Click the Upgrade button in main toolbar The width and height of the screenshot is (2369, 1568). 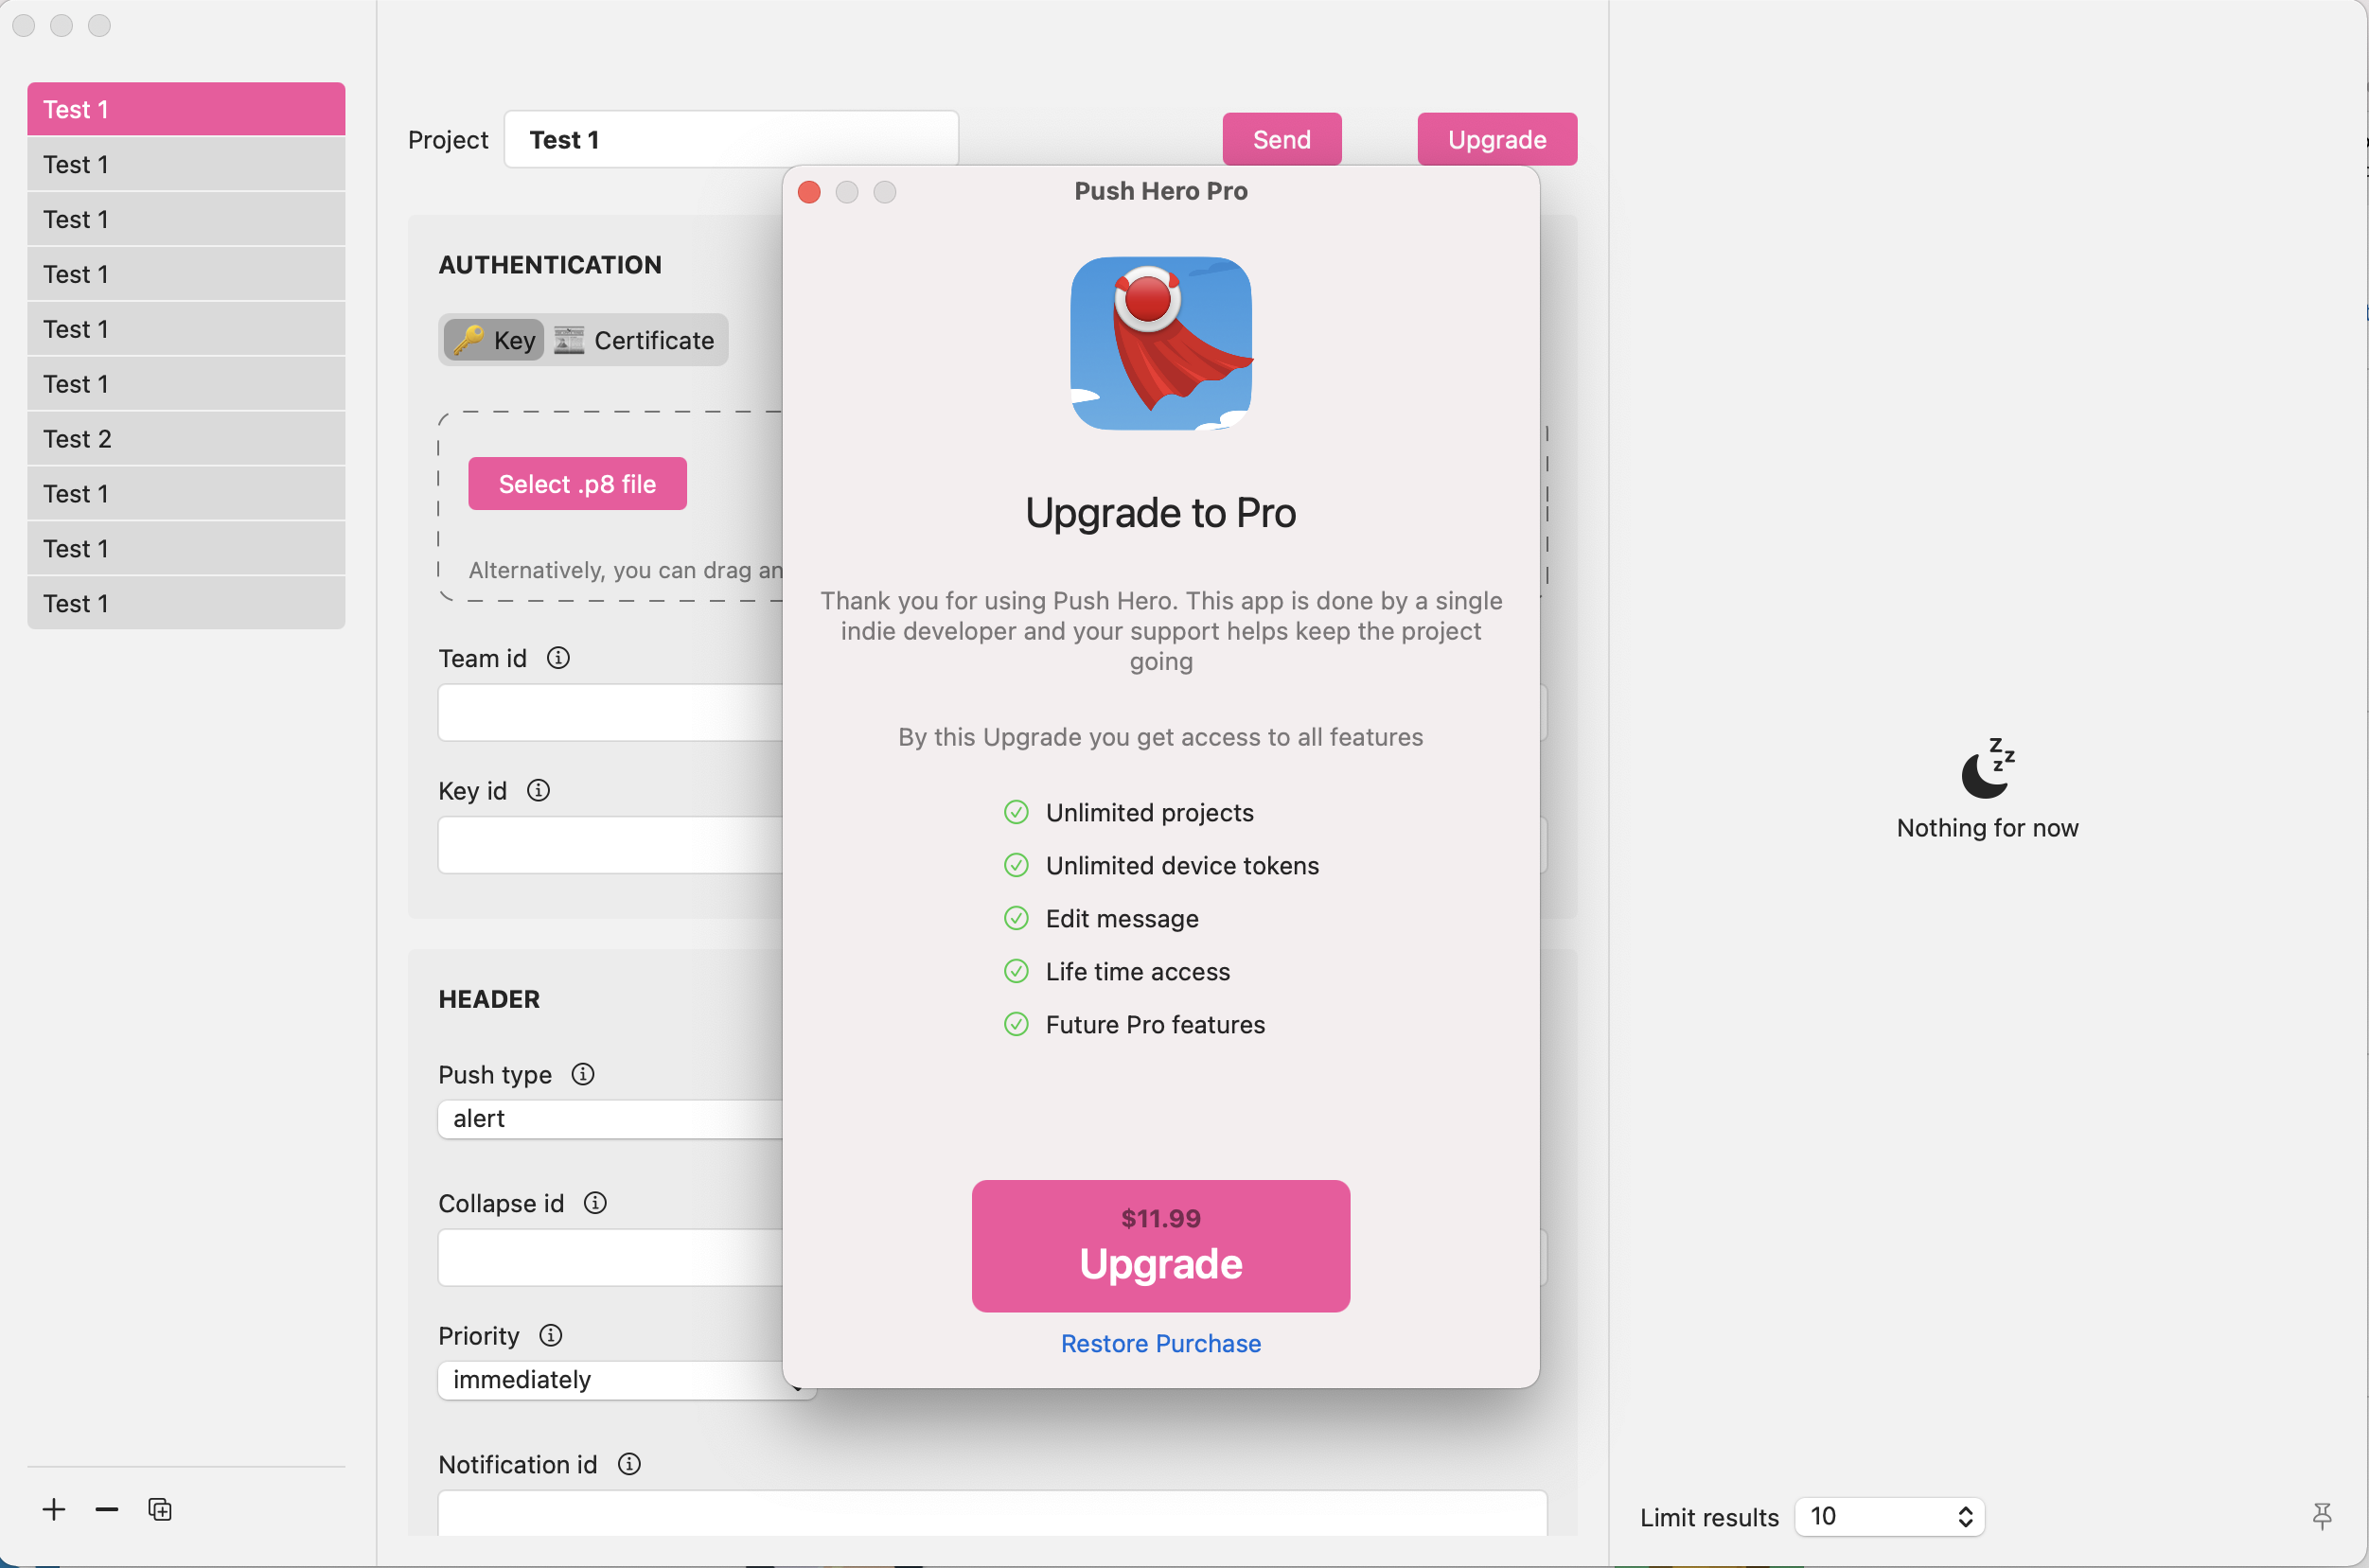click(1497, 139)
